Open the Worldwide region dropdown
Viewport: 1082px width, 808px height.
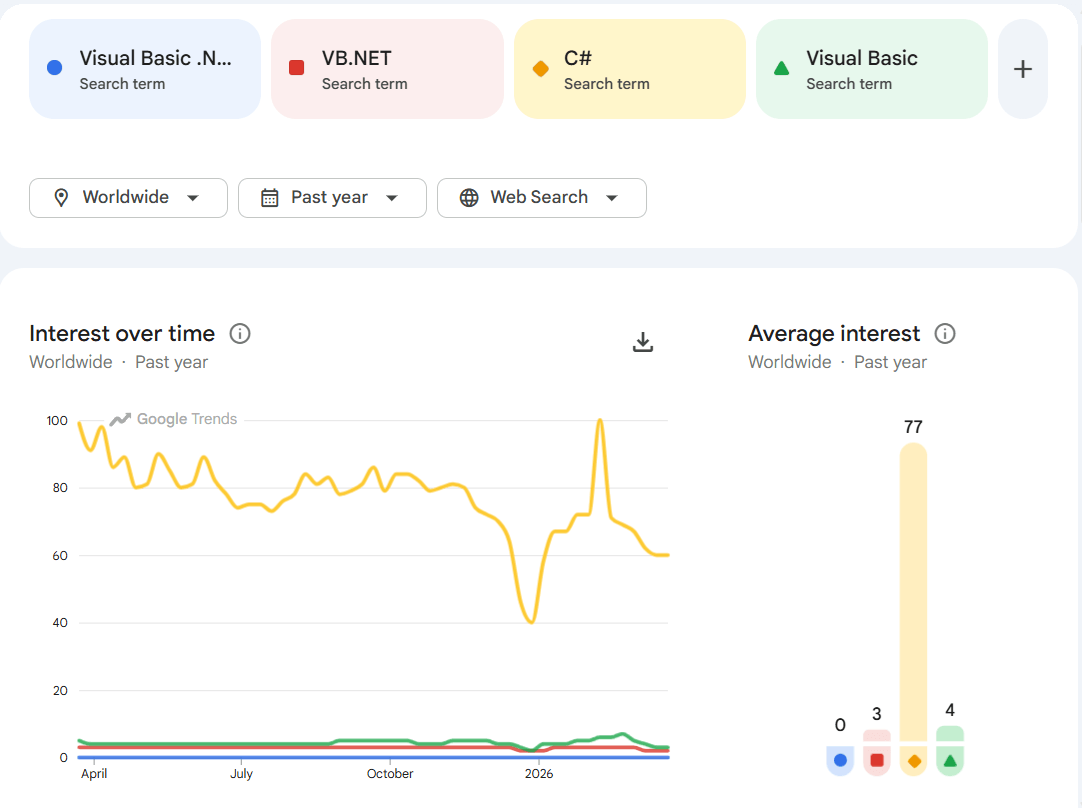(128, 198)
